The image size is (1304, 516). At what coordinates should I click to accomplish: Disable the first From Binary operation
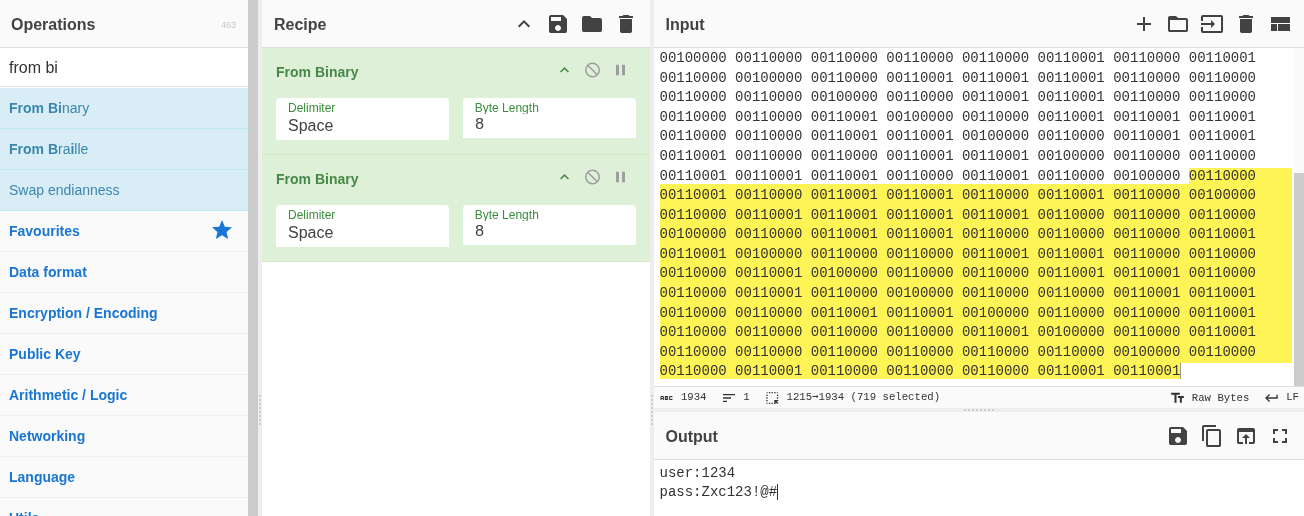click(592, 70)
